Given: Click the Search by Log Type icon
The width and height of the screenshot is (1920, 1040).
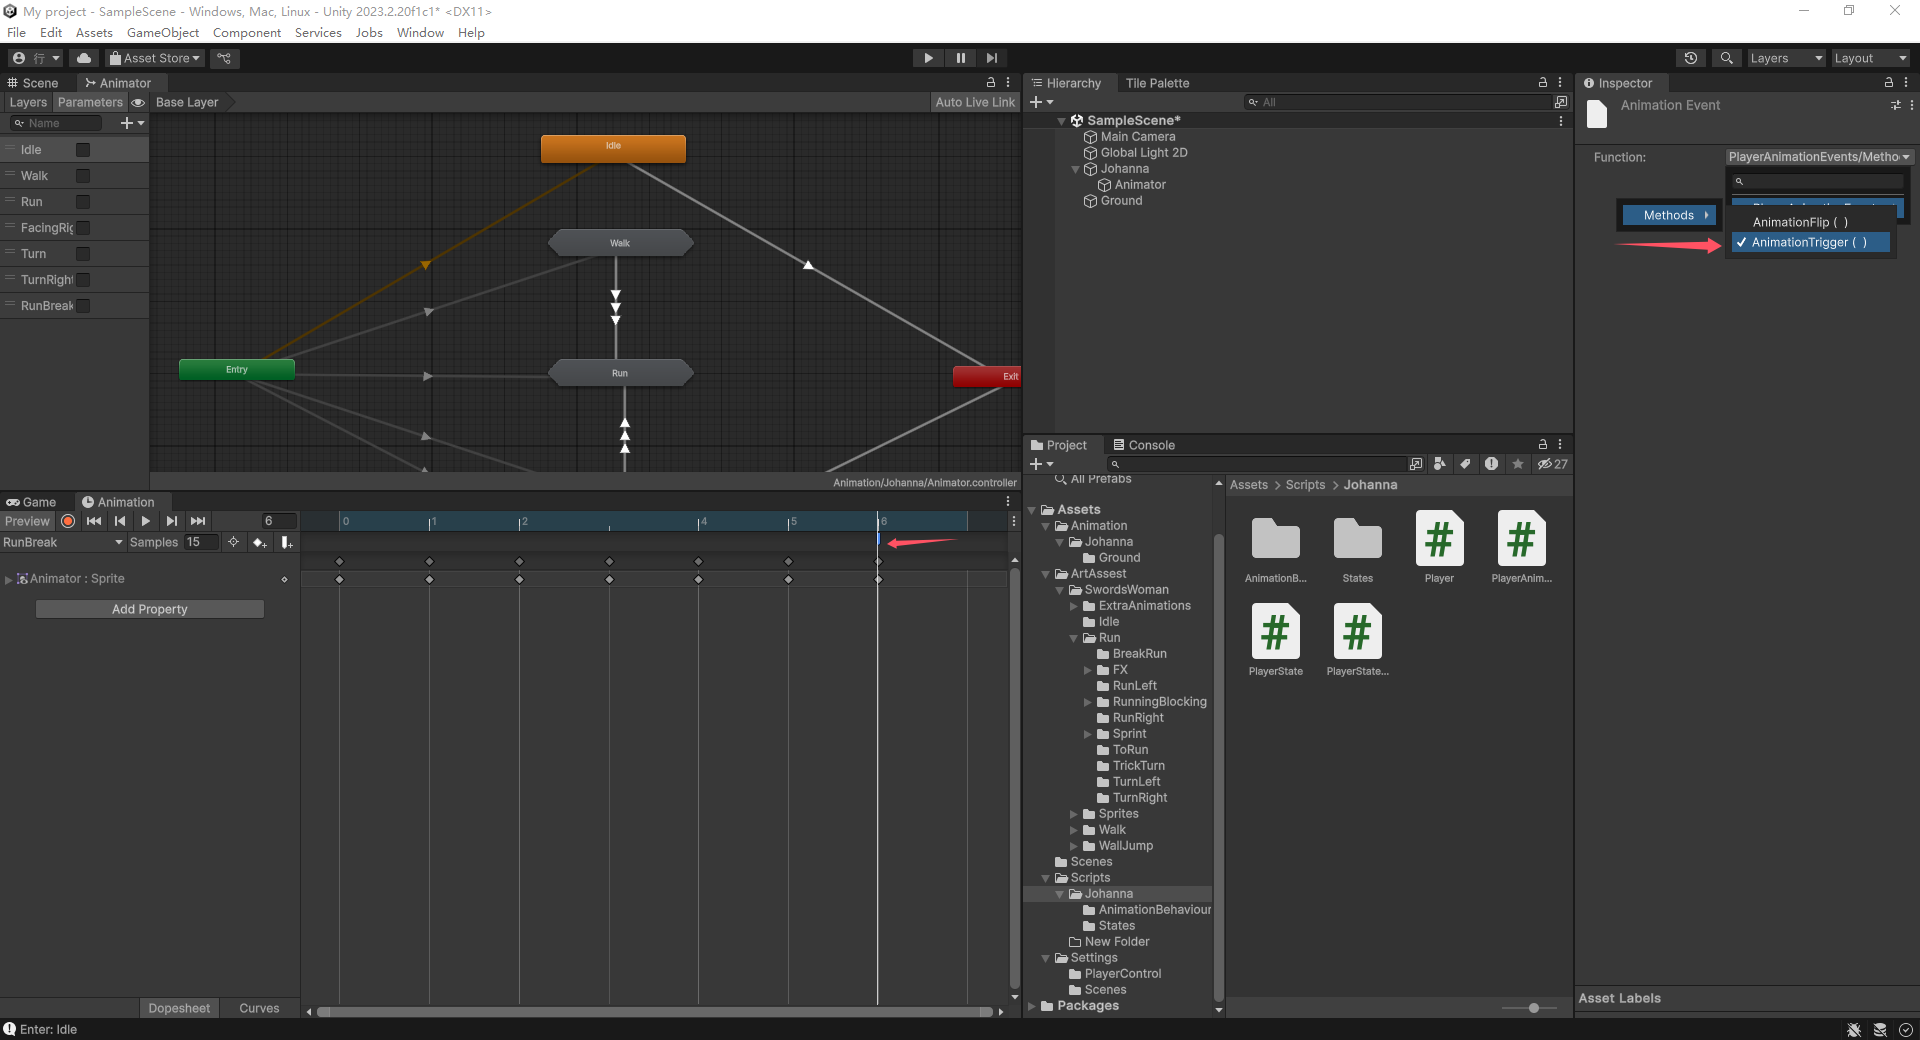Looking at the screenshot, I should click(1491, 464).
